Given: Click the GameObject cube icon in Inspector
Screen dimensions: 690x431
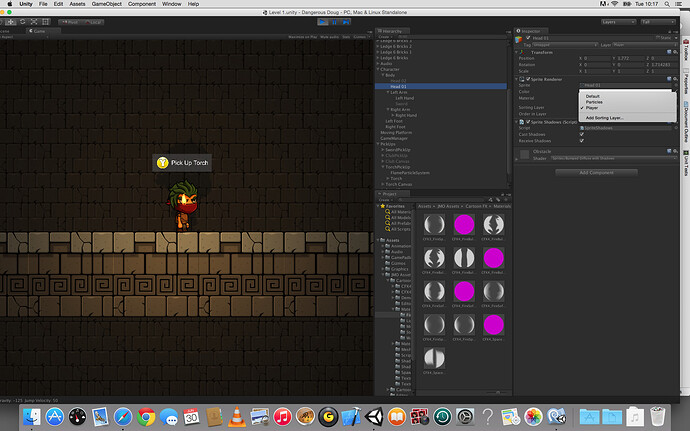Looking at the screenshot, I should (x=519, y=39).
